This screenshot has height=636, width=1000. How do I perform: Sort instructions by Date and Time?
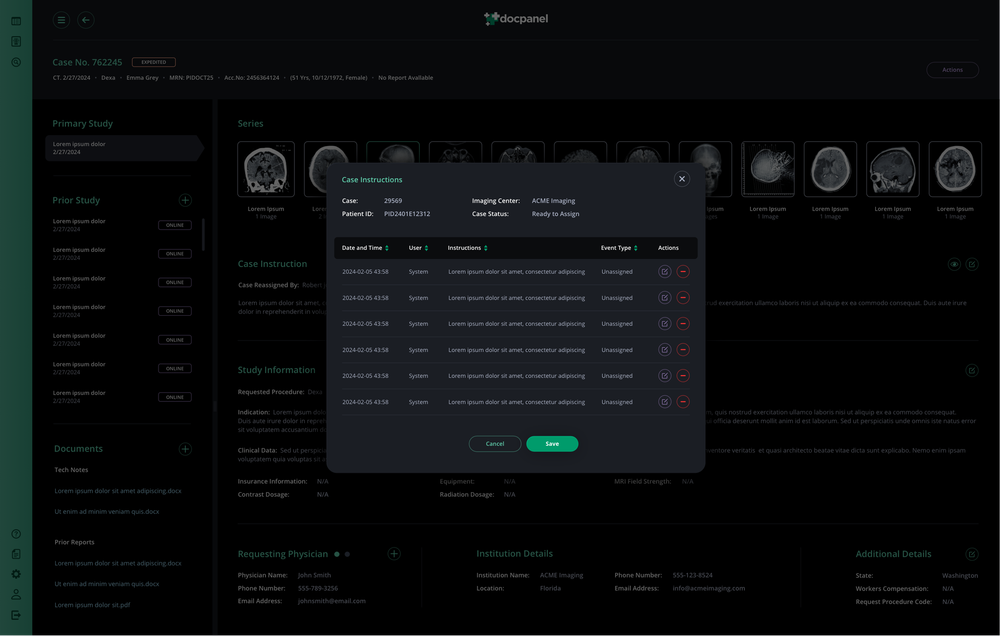click(385, 247)
